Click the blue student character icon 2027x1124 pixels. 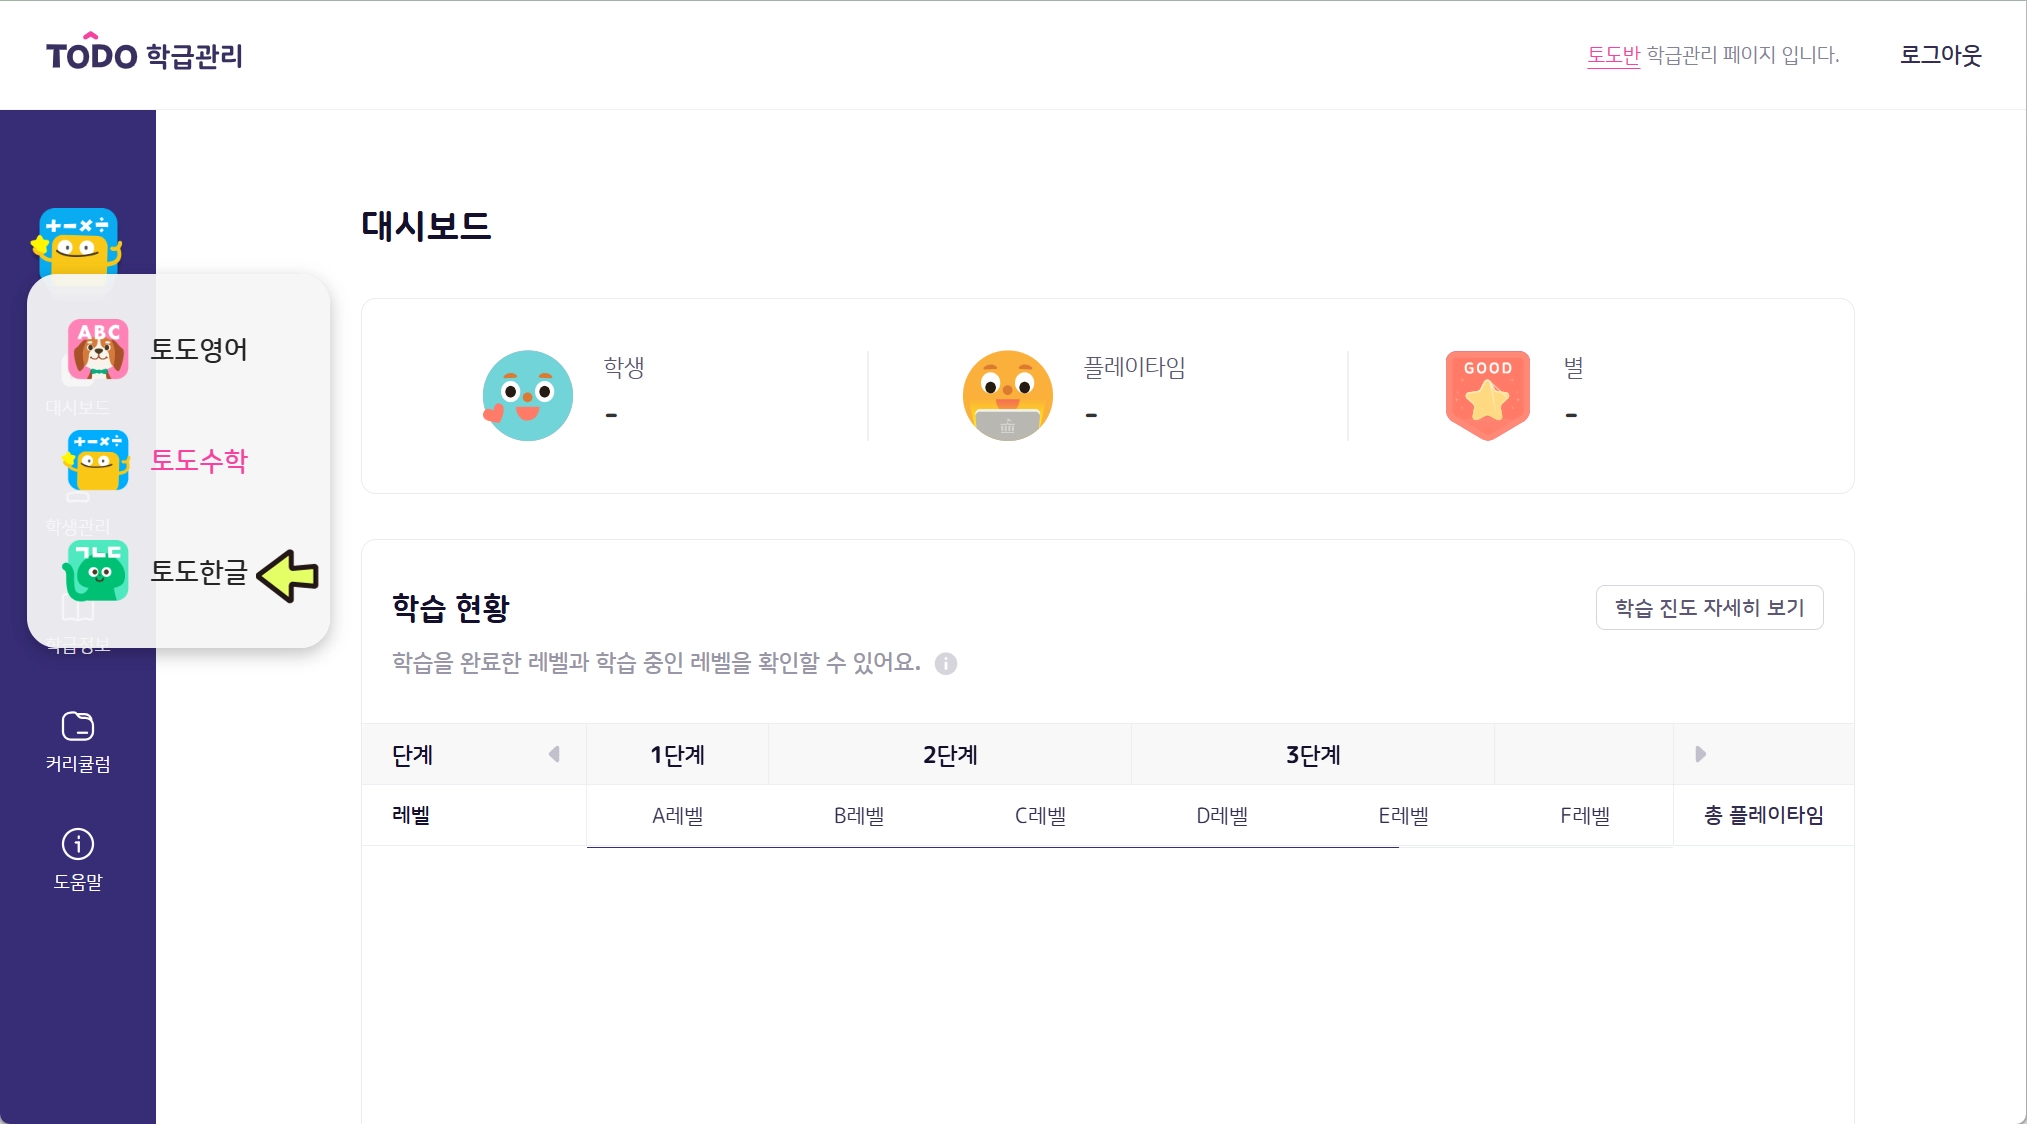[527, 395]
